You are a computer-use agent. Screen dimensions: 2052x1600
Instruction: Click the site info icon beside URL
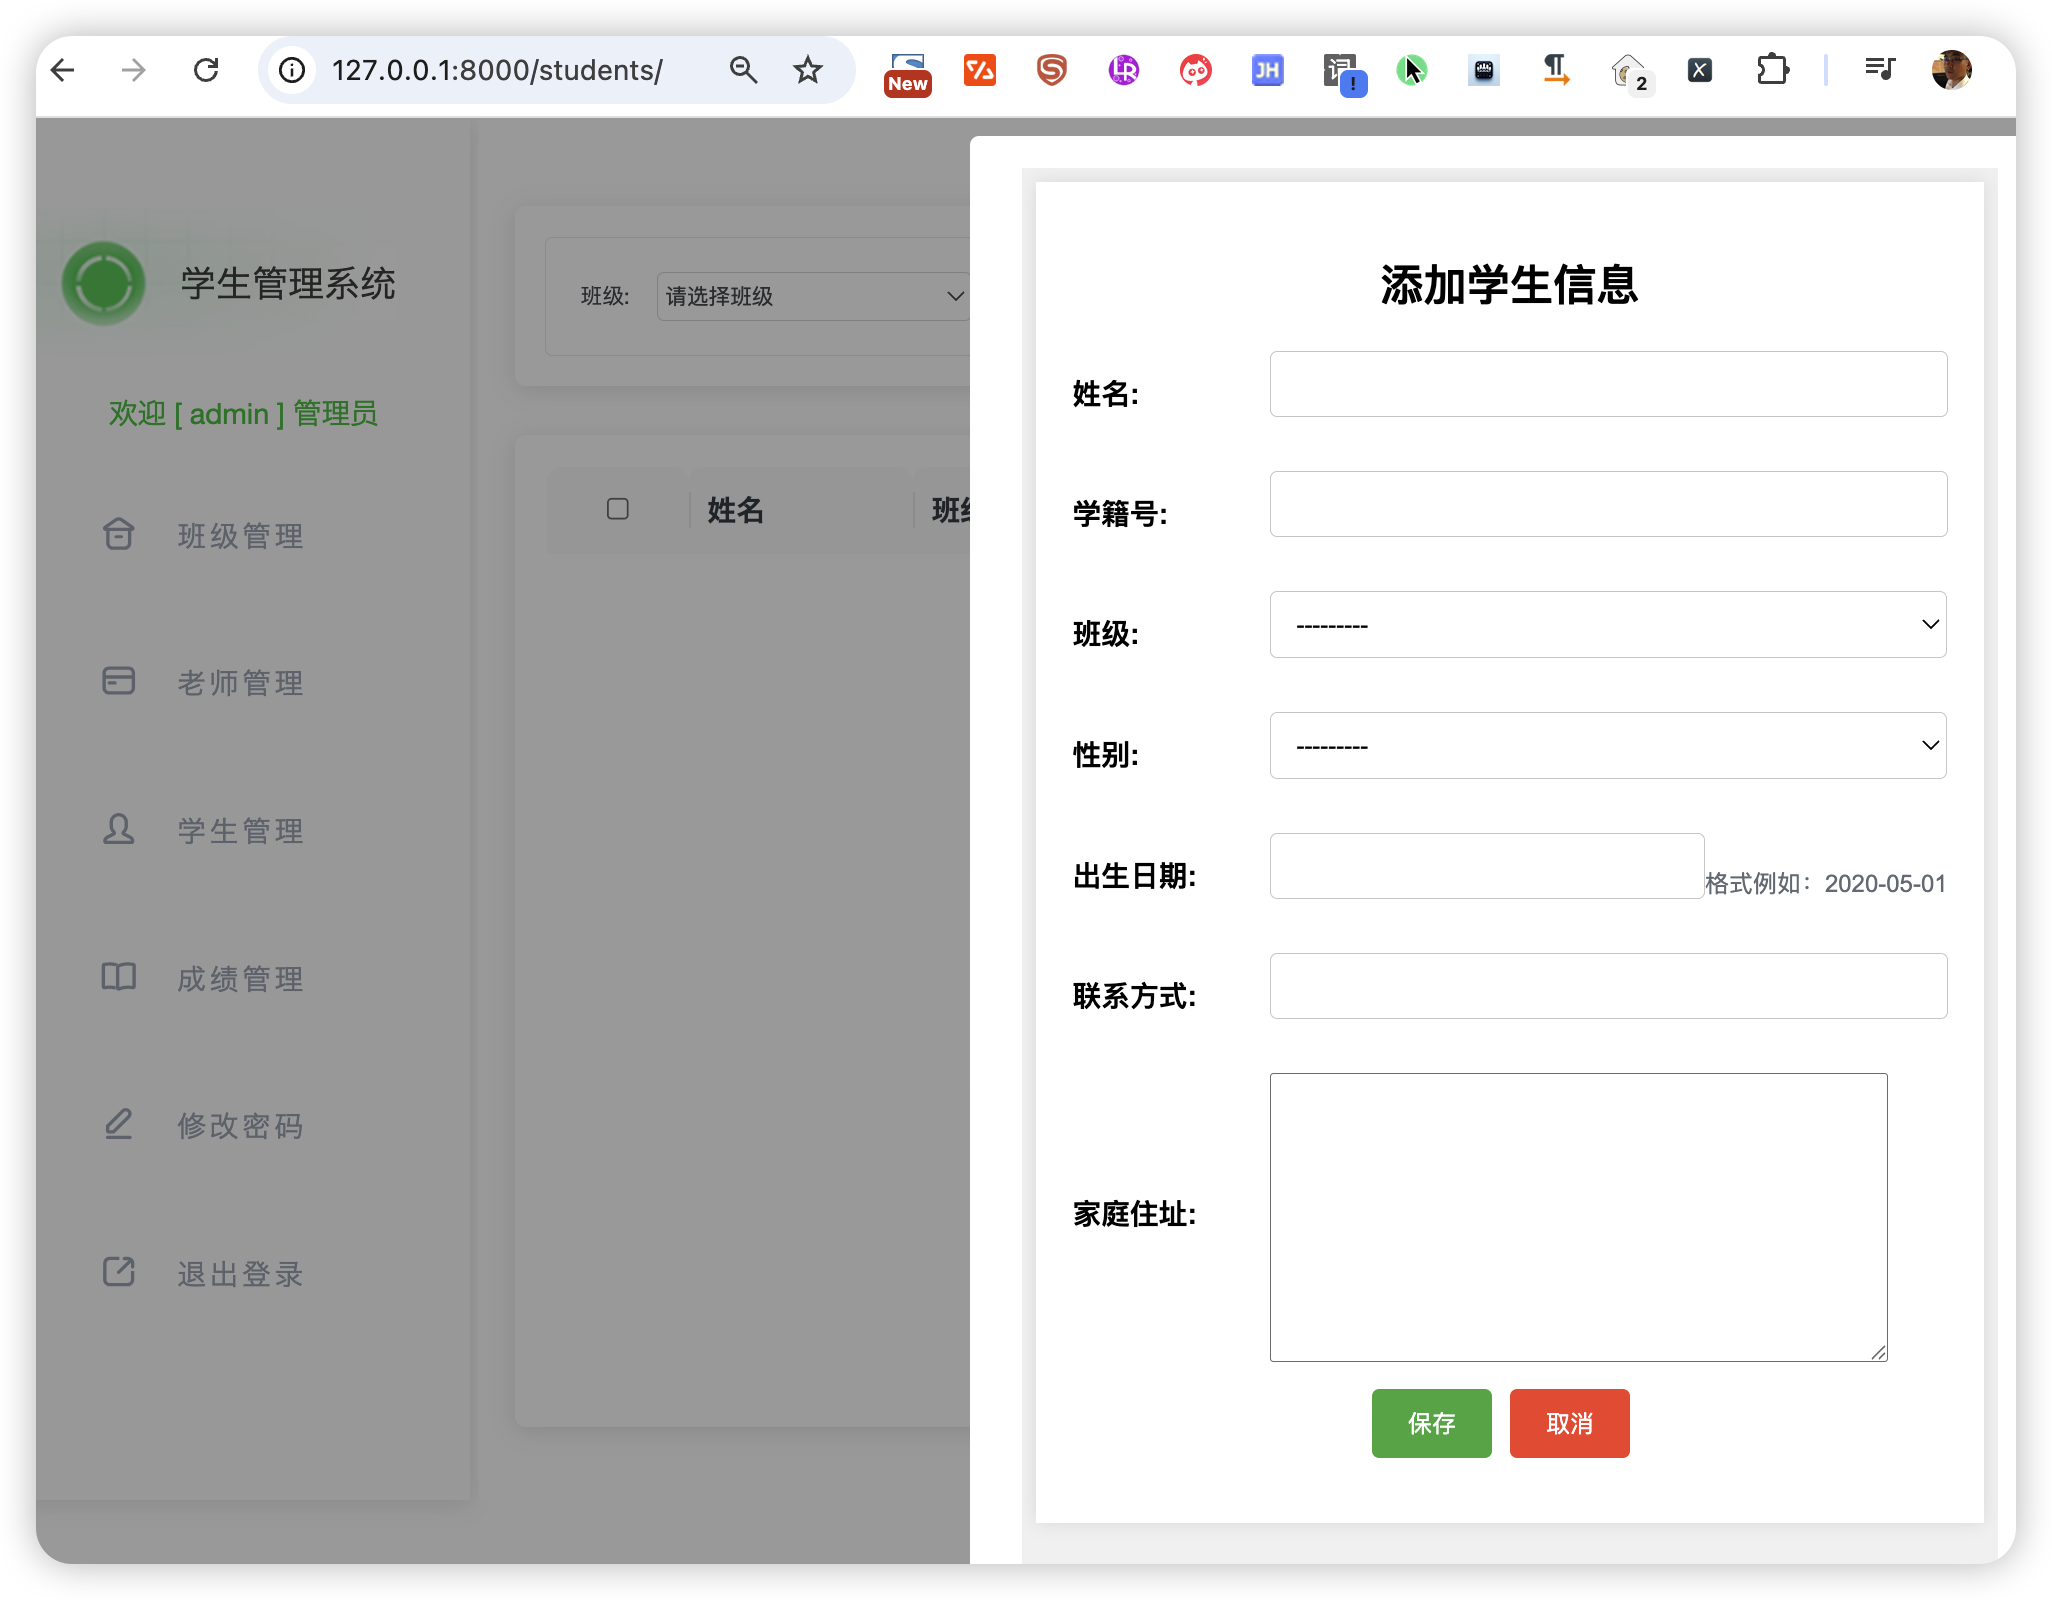tap(292, 70)
